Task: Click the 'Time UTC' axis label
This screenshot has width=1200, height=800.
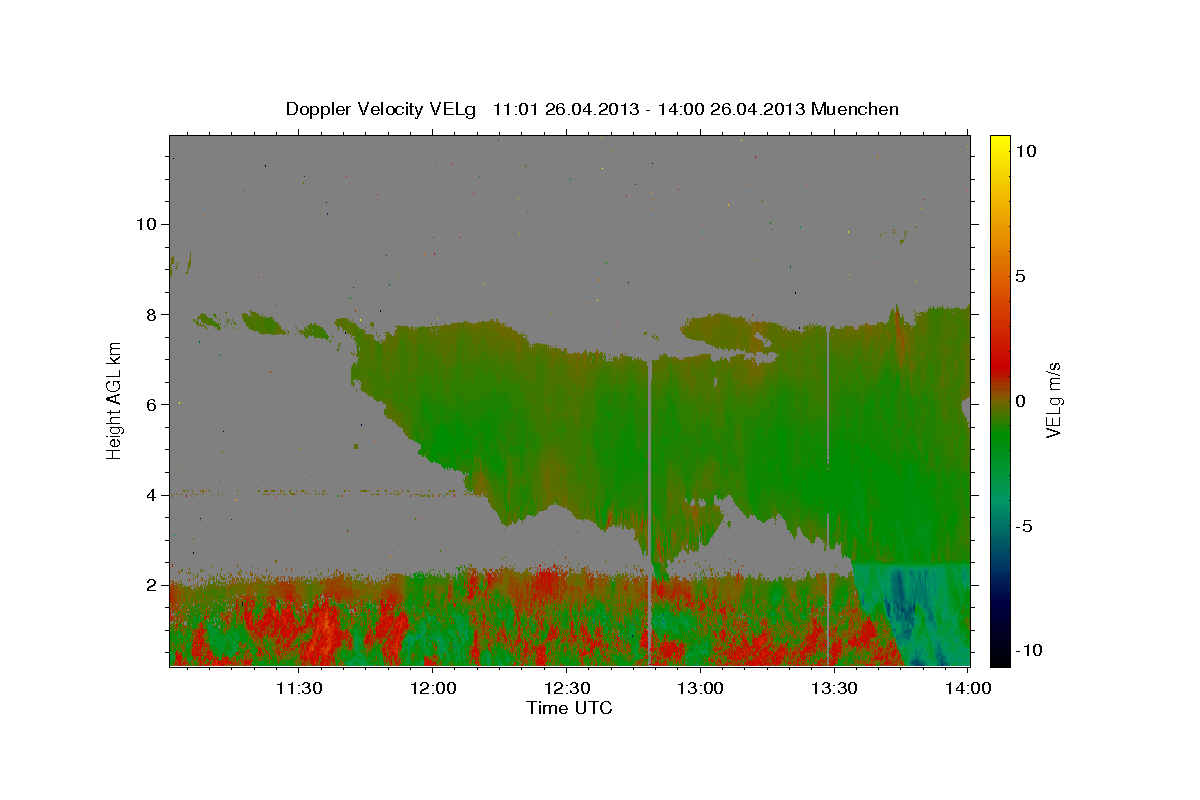Action: point(569,708)
